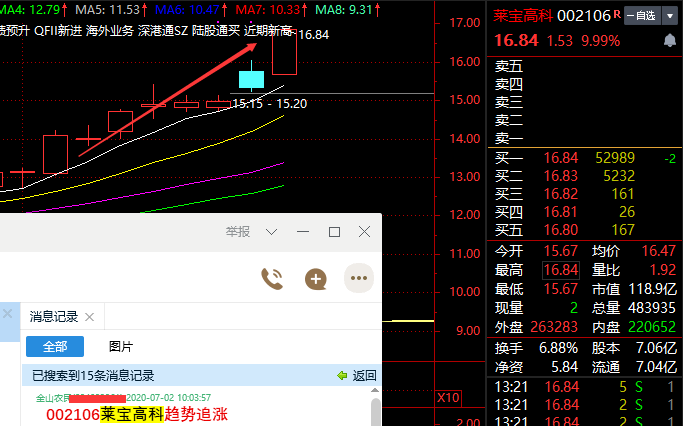Open more options with the three-dot icon

pyautogui.click(x=359, y=278)
